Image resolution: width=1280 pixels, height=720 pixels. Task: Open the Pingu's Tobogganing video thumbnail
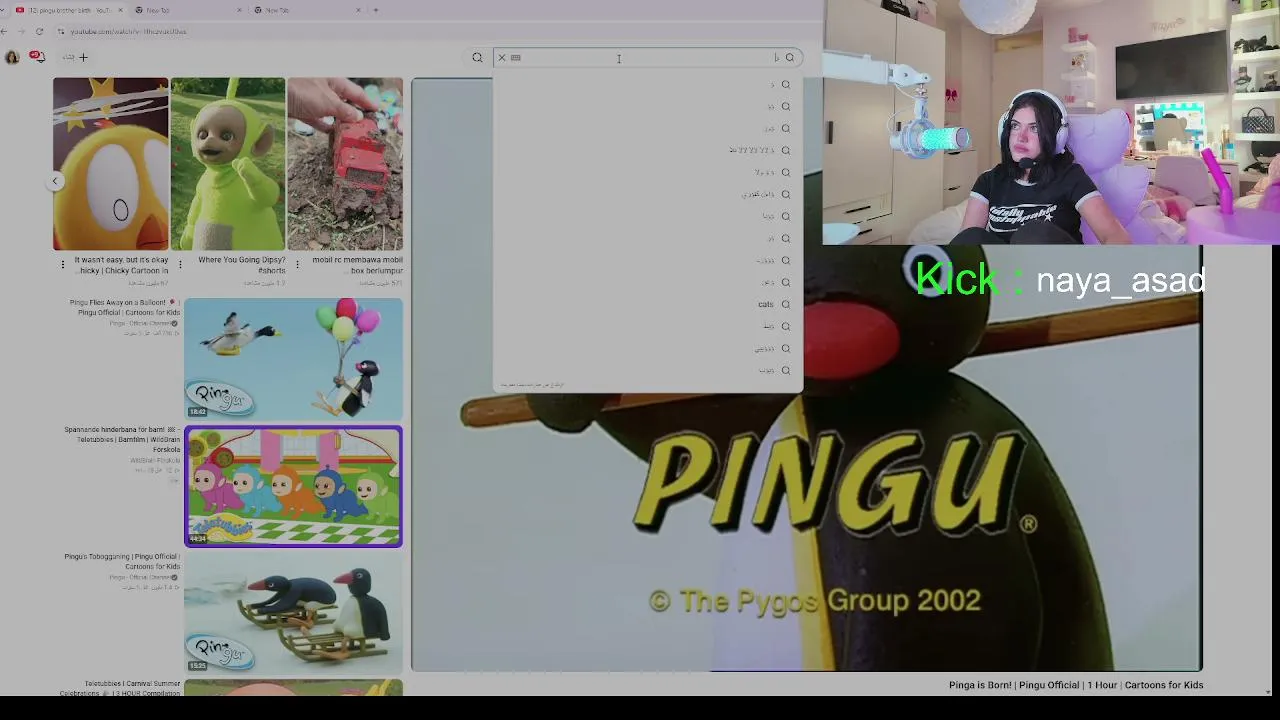[293, 613]
